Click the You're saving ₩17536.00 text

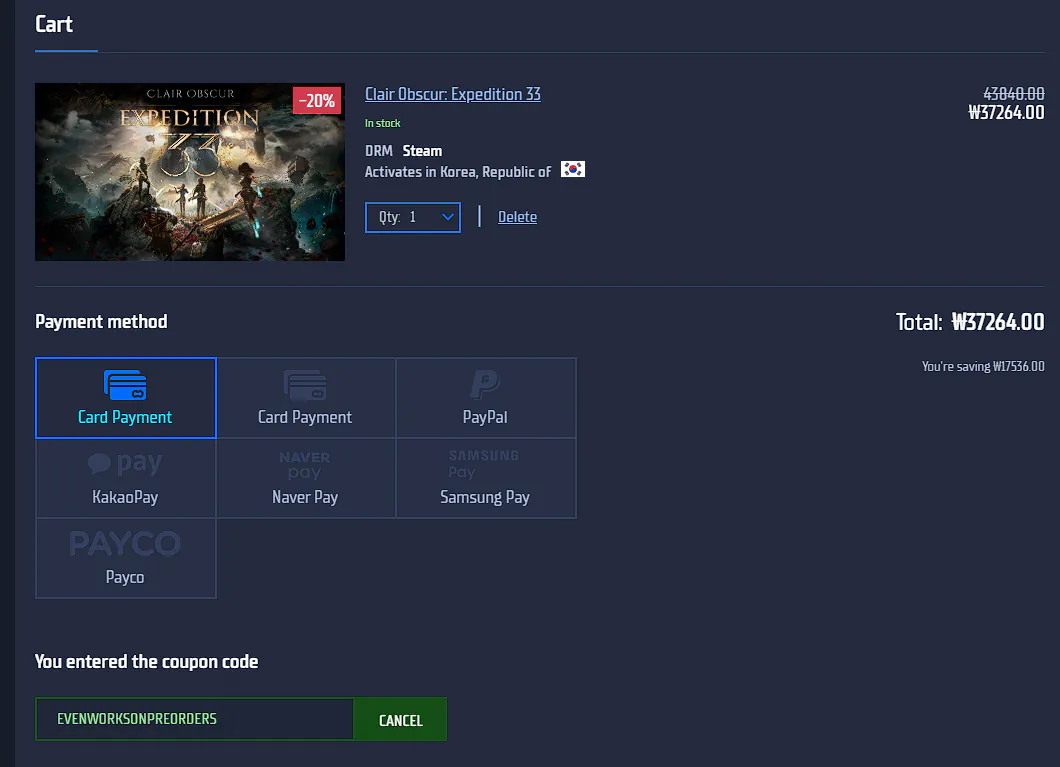[983, 366]
